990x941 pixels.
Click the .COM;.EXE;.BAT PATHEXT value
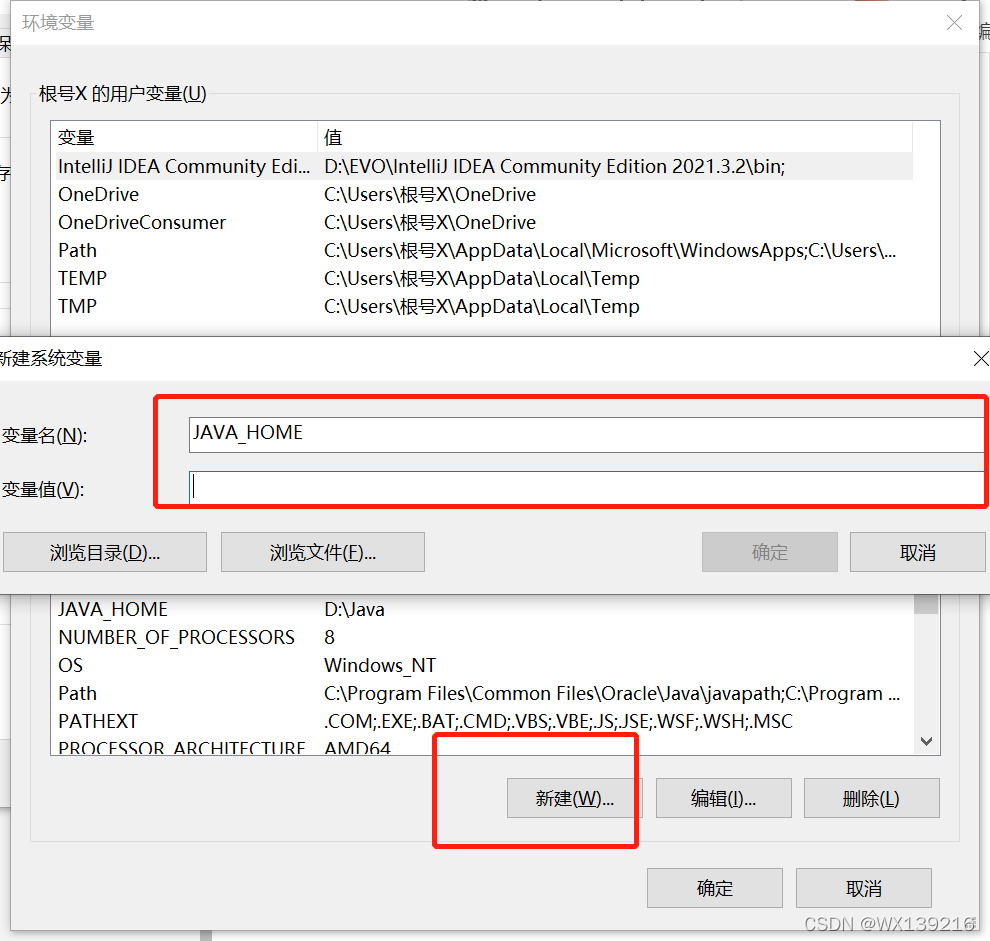(558, 721)
